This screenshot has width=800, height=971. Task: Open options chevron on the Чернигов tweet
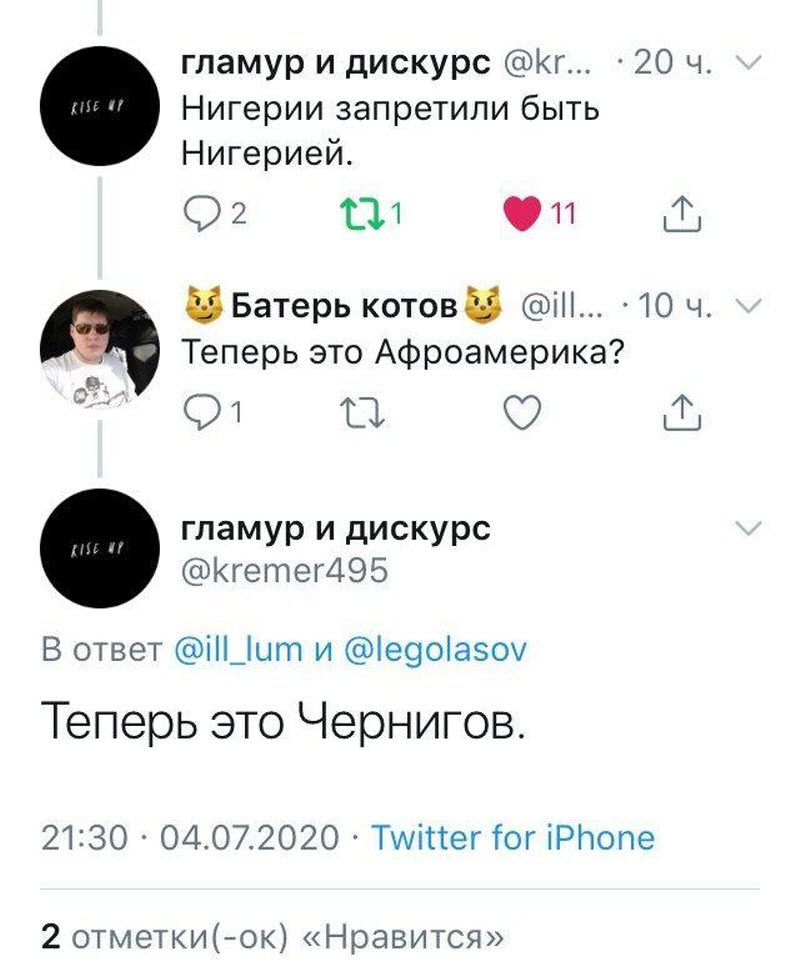(x=749, y=528)
